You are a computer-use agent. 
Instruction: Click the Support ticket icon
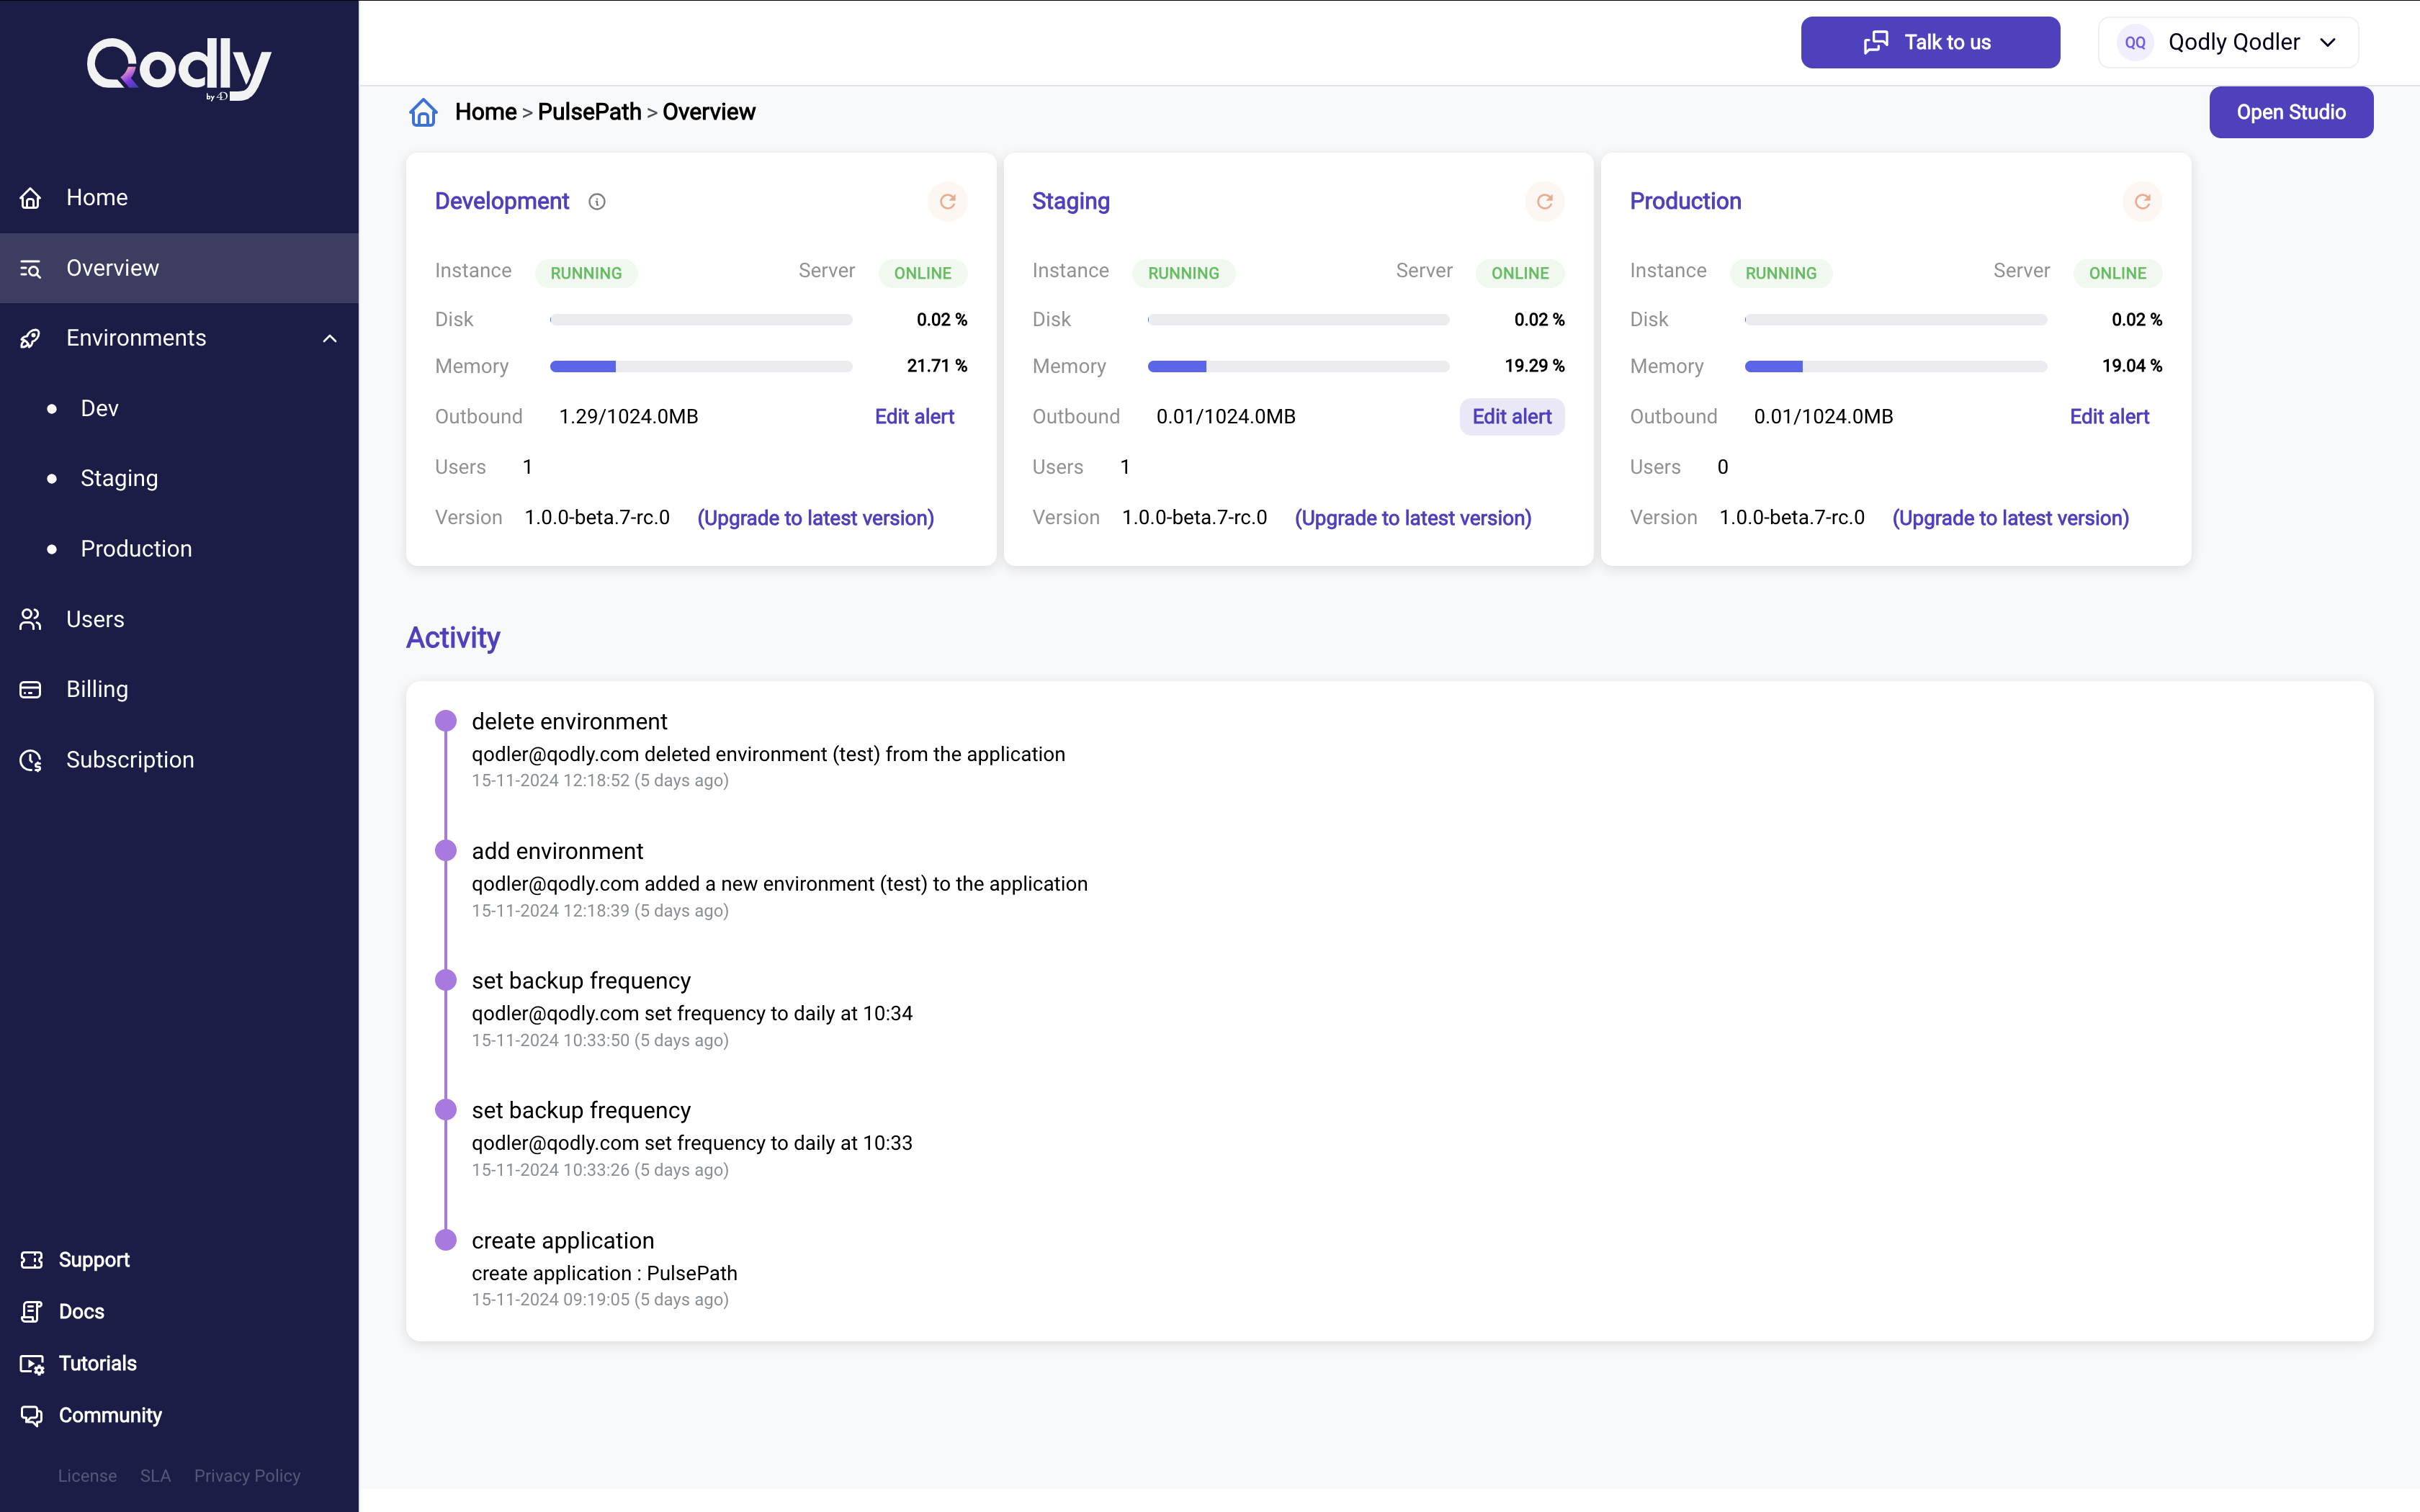click(32, 1260)
